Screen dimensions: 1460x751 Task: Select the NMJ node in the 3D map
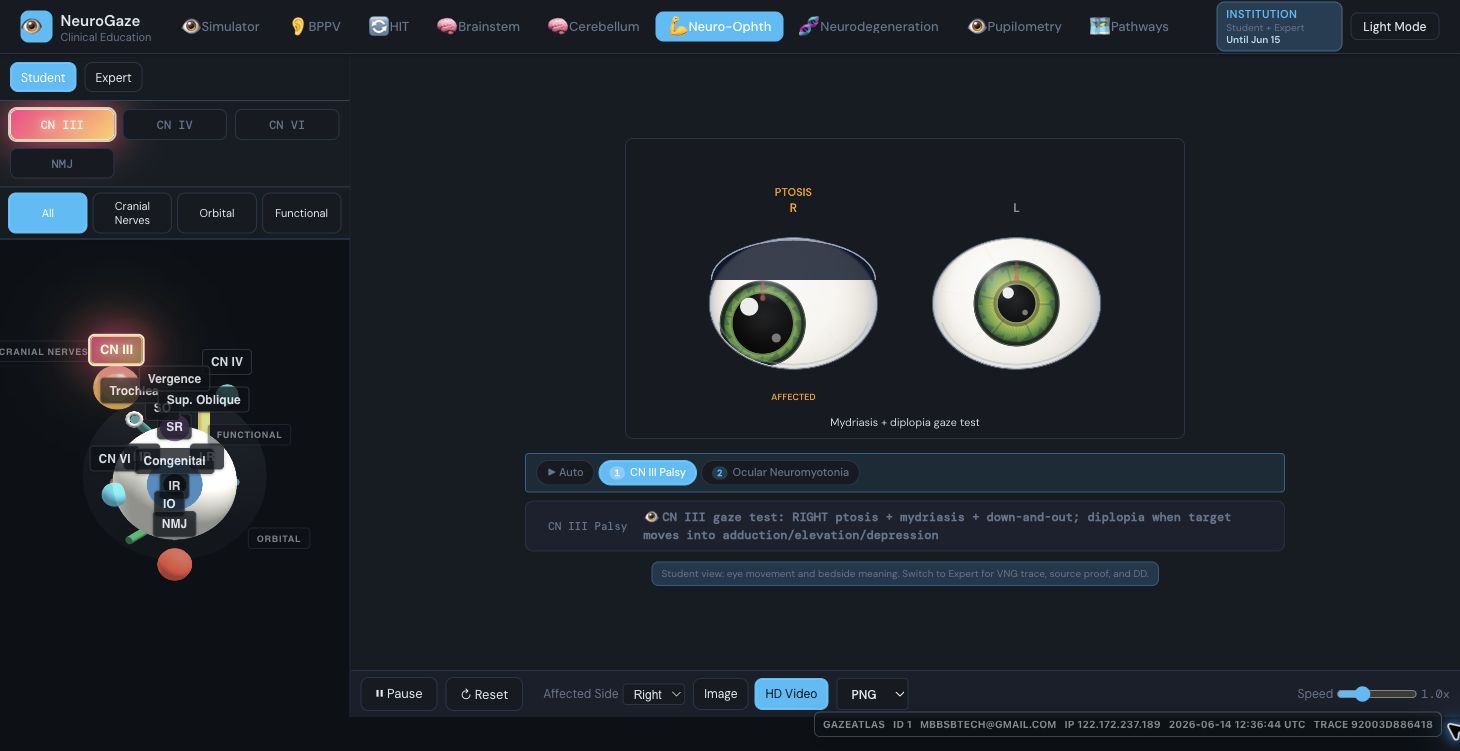click(x=174, y=523)
